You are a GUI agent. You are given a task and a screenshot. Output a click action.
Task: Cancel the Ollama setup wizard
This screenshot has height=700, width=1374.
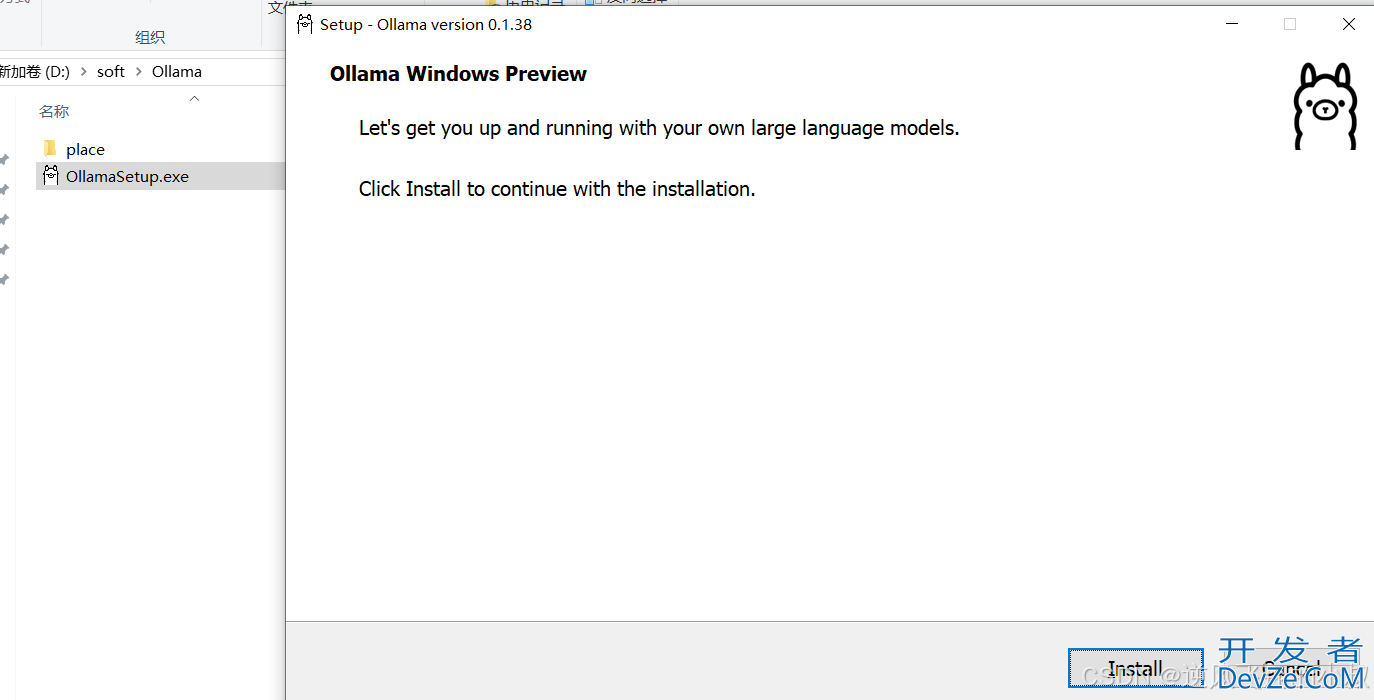click(x=1292, y=668)
